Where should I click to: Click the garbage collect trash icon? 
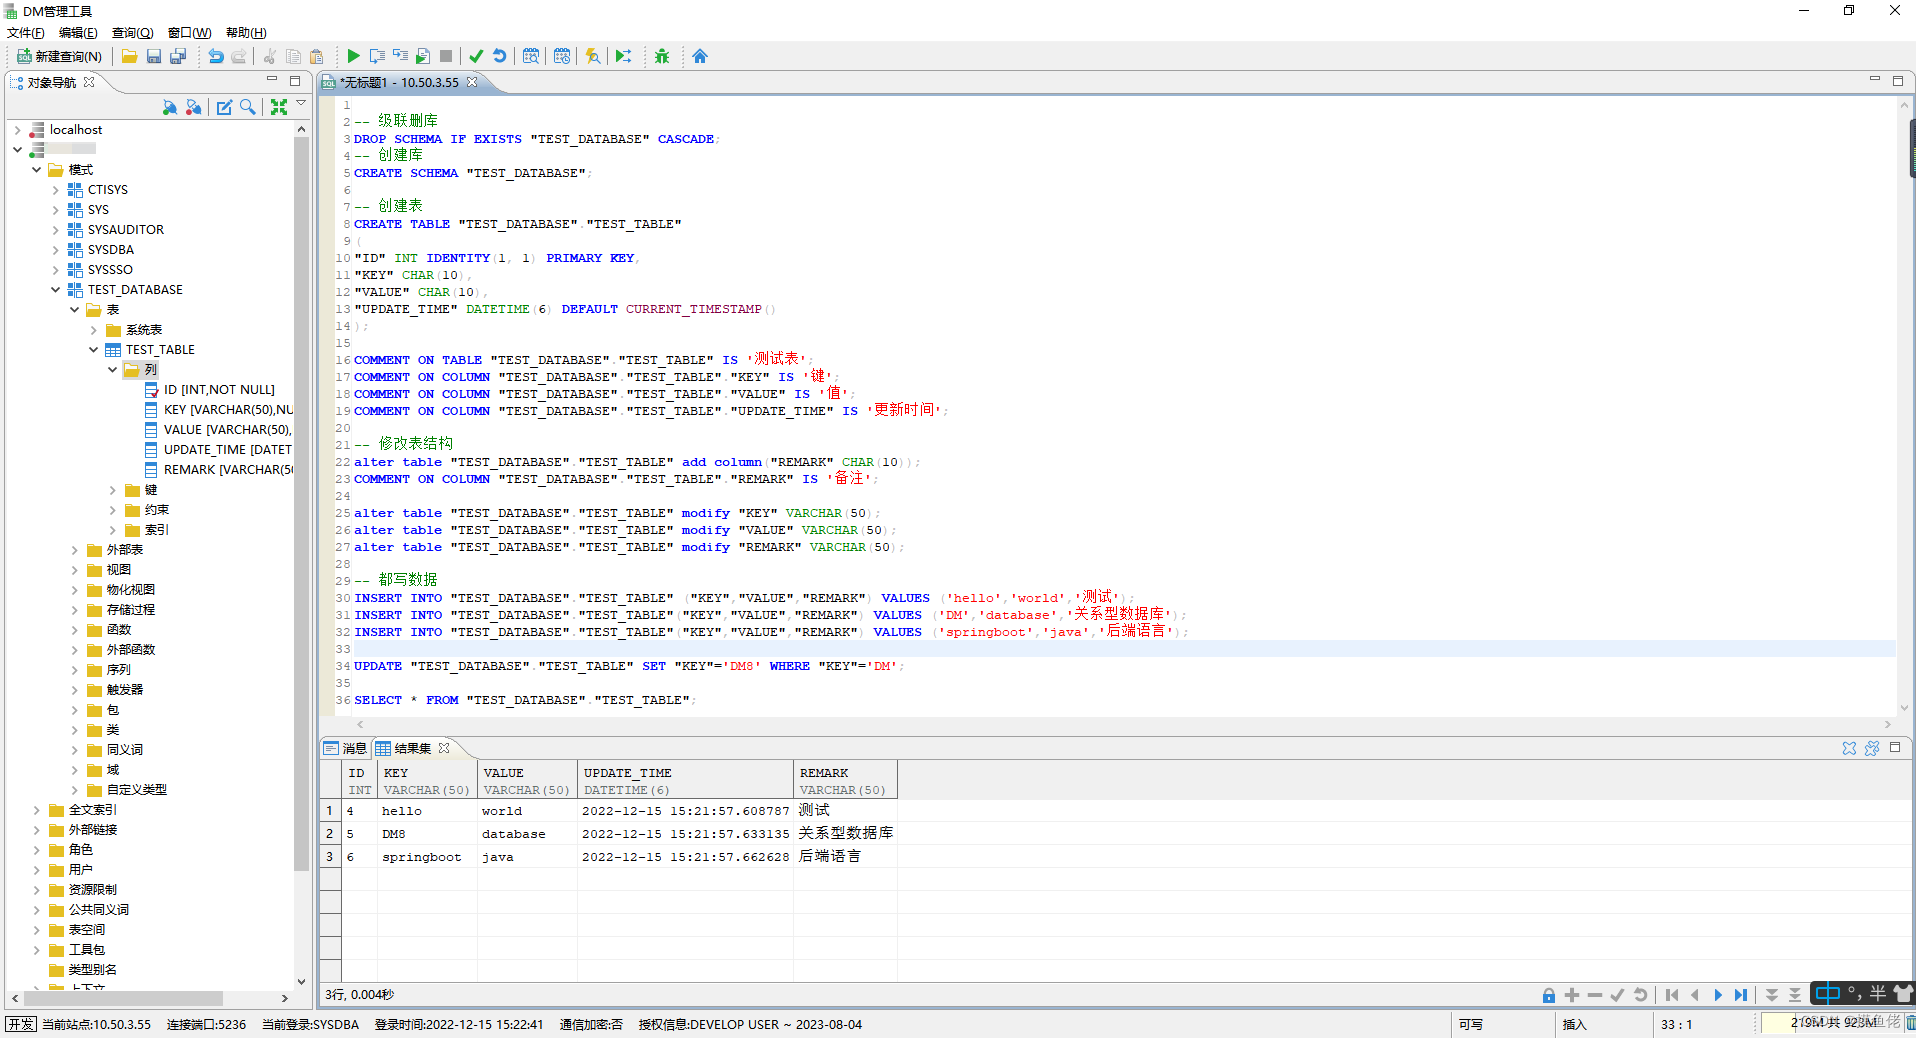tap(1909, 1022)
